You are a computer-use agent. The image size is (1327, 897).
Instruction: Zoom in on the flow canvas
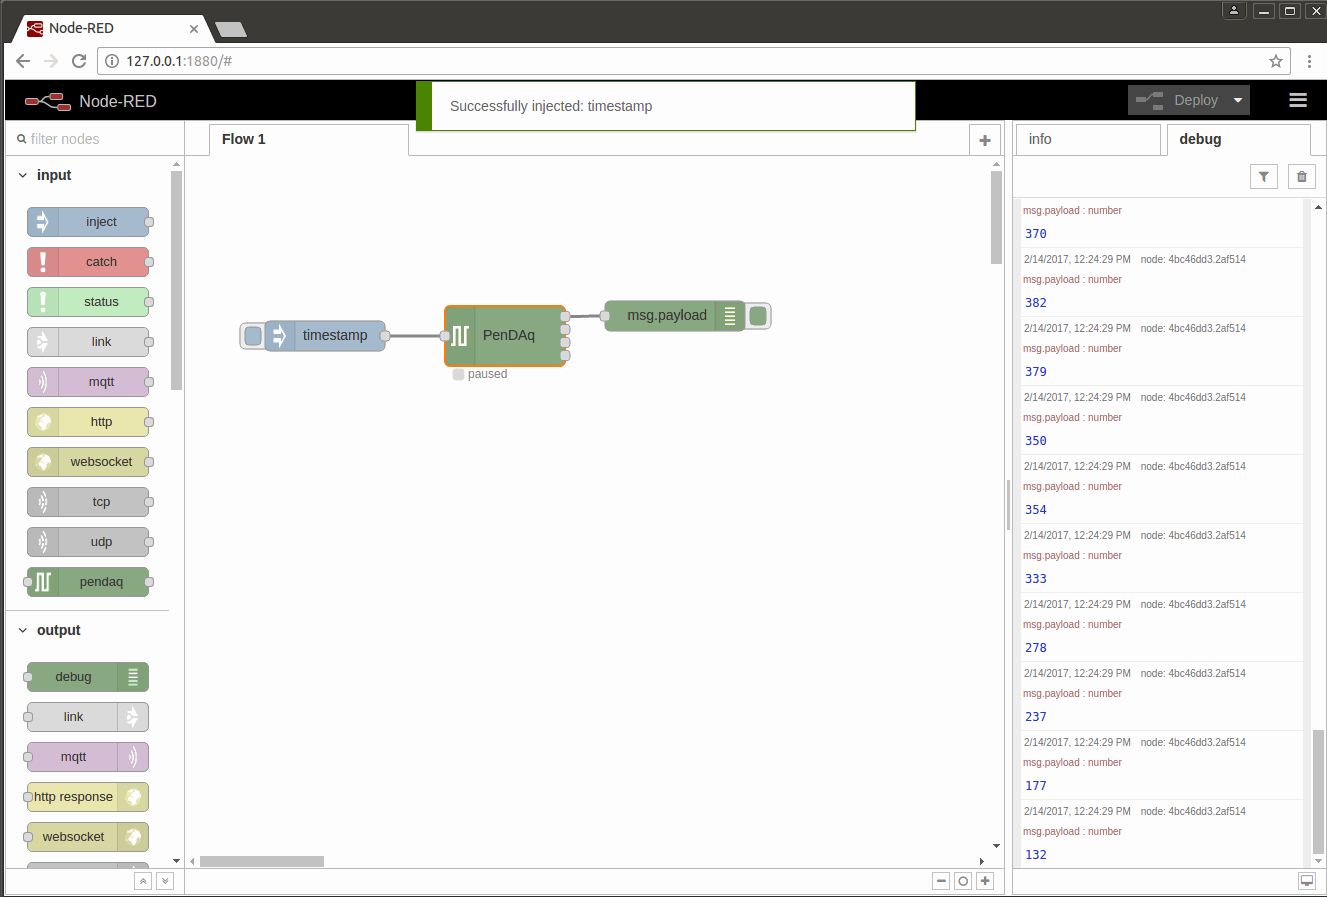(x=985, y=881)
